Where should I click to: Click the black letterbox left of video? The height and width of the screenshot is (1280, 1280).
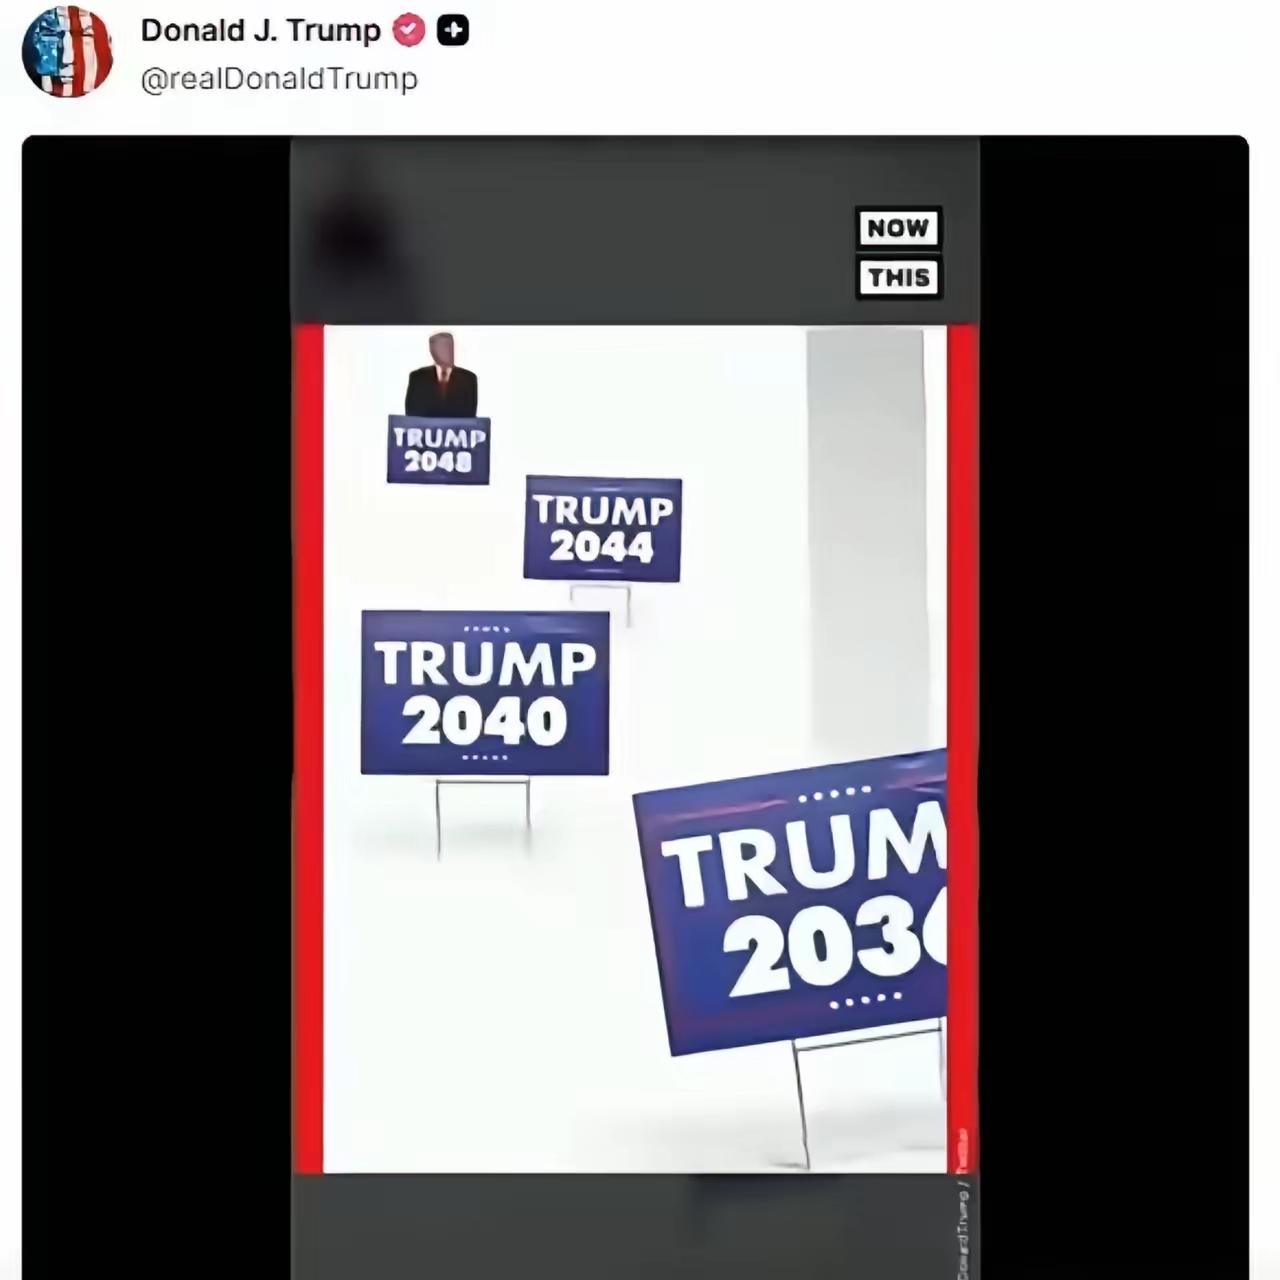tap(156, 707)
